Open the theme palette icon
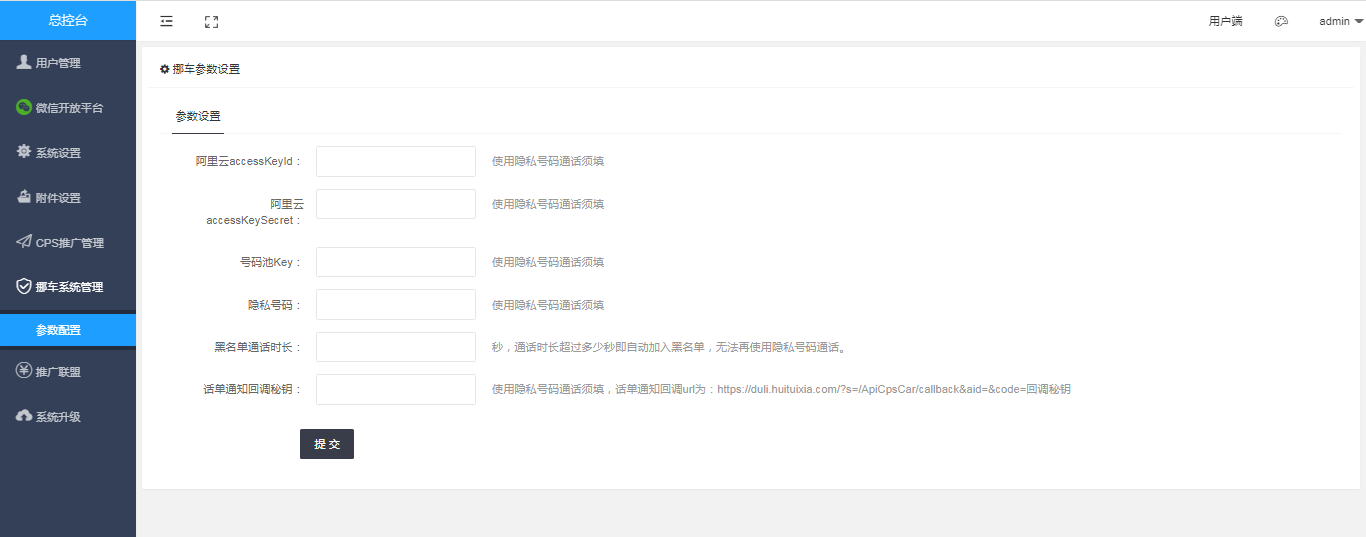Screen dimensions: 1366x537 point(1281,21)
